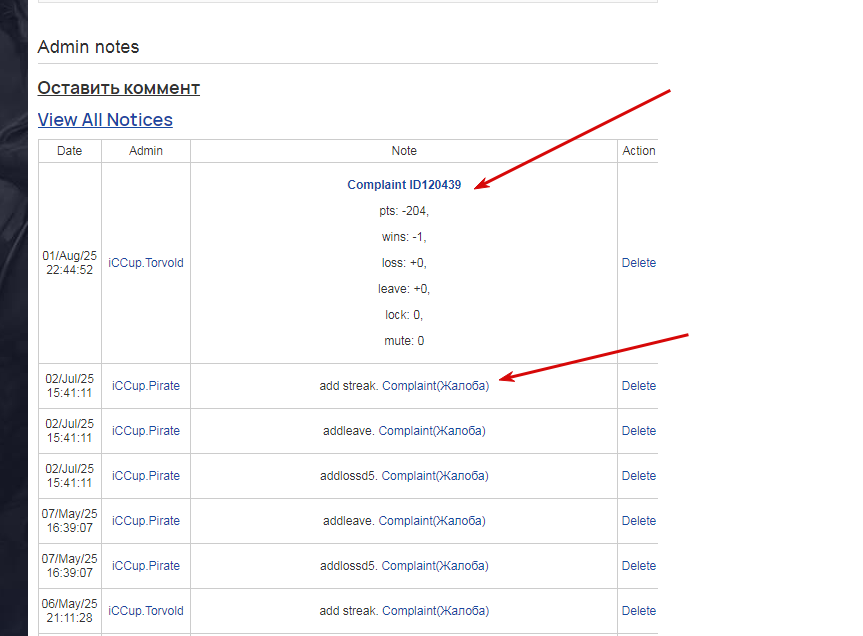Select the 'loss: +0,' text
Viewport: 863px width, 636px height.
click(404, 263)
